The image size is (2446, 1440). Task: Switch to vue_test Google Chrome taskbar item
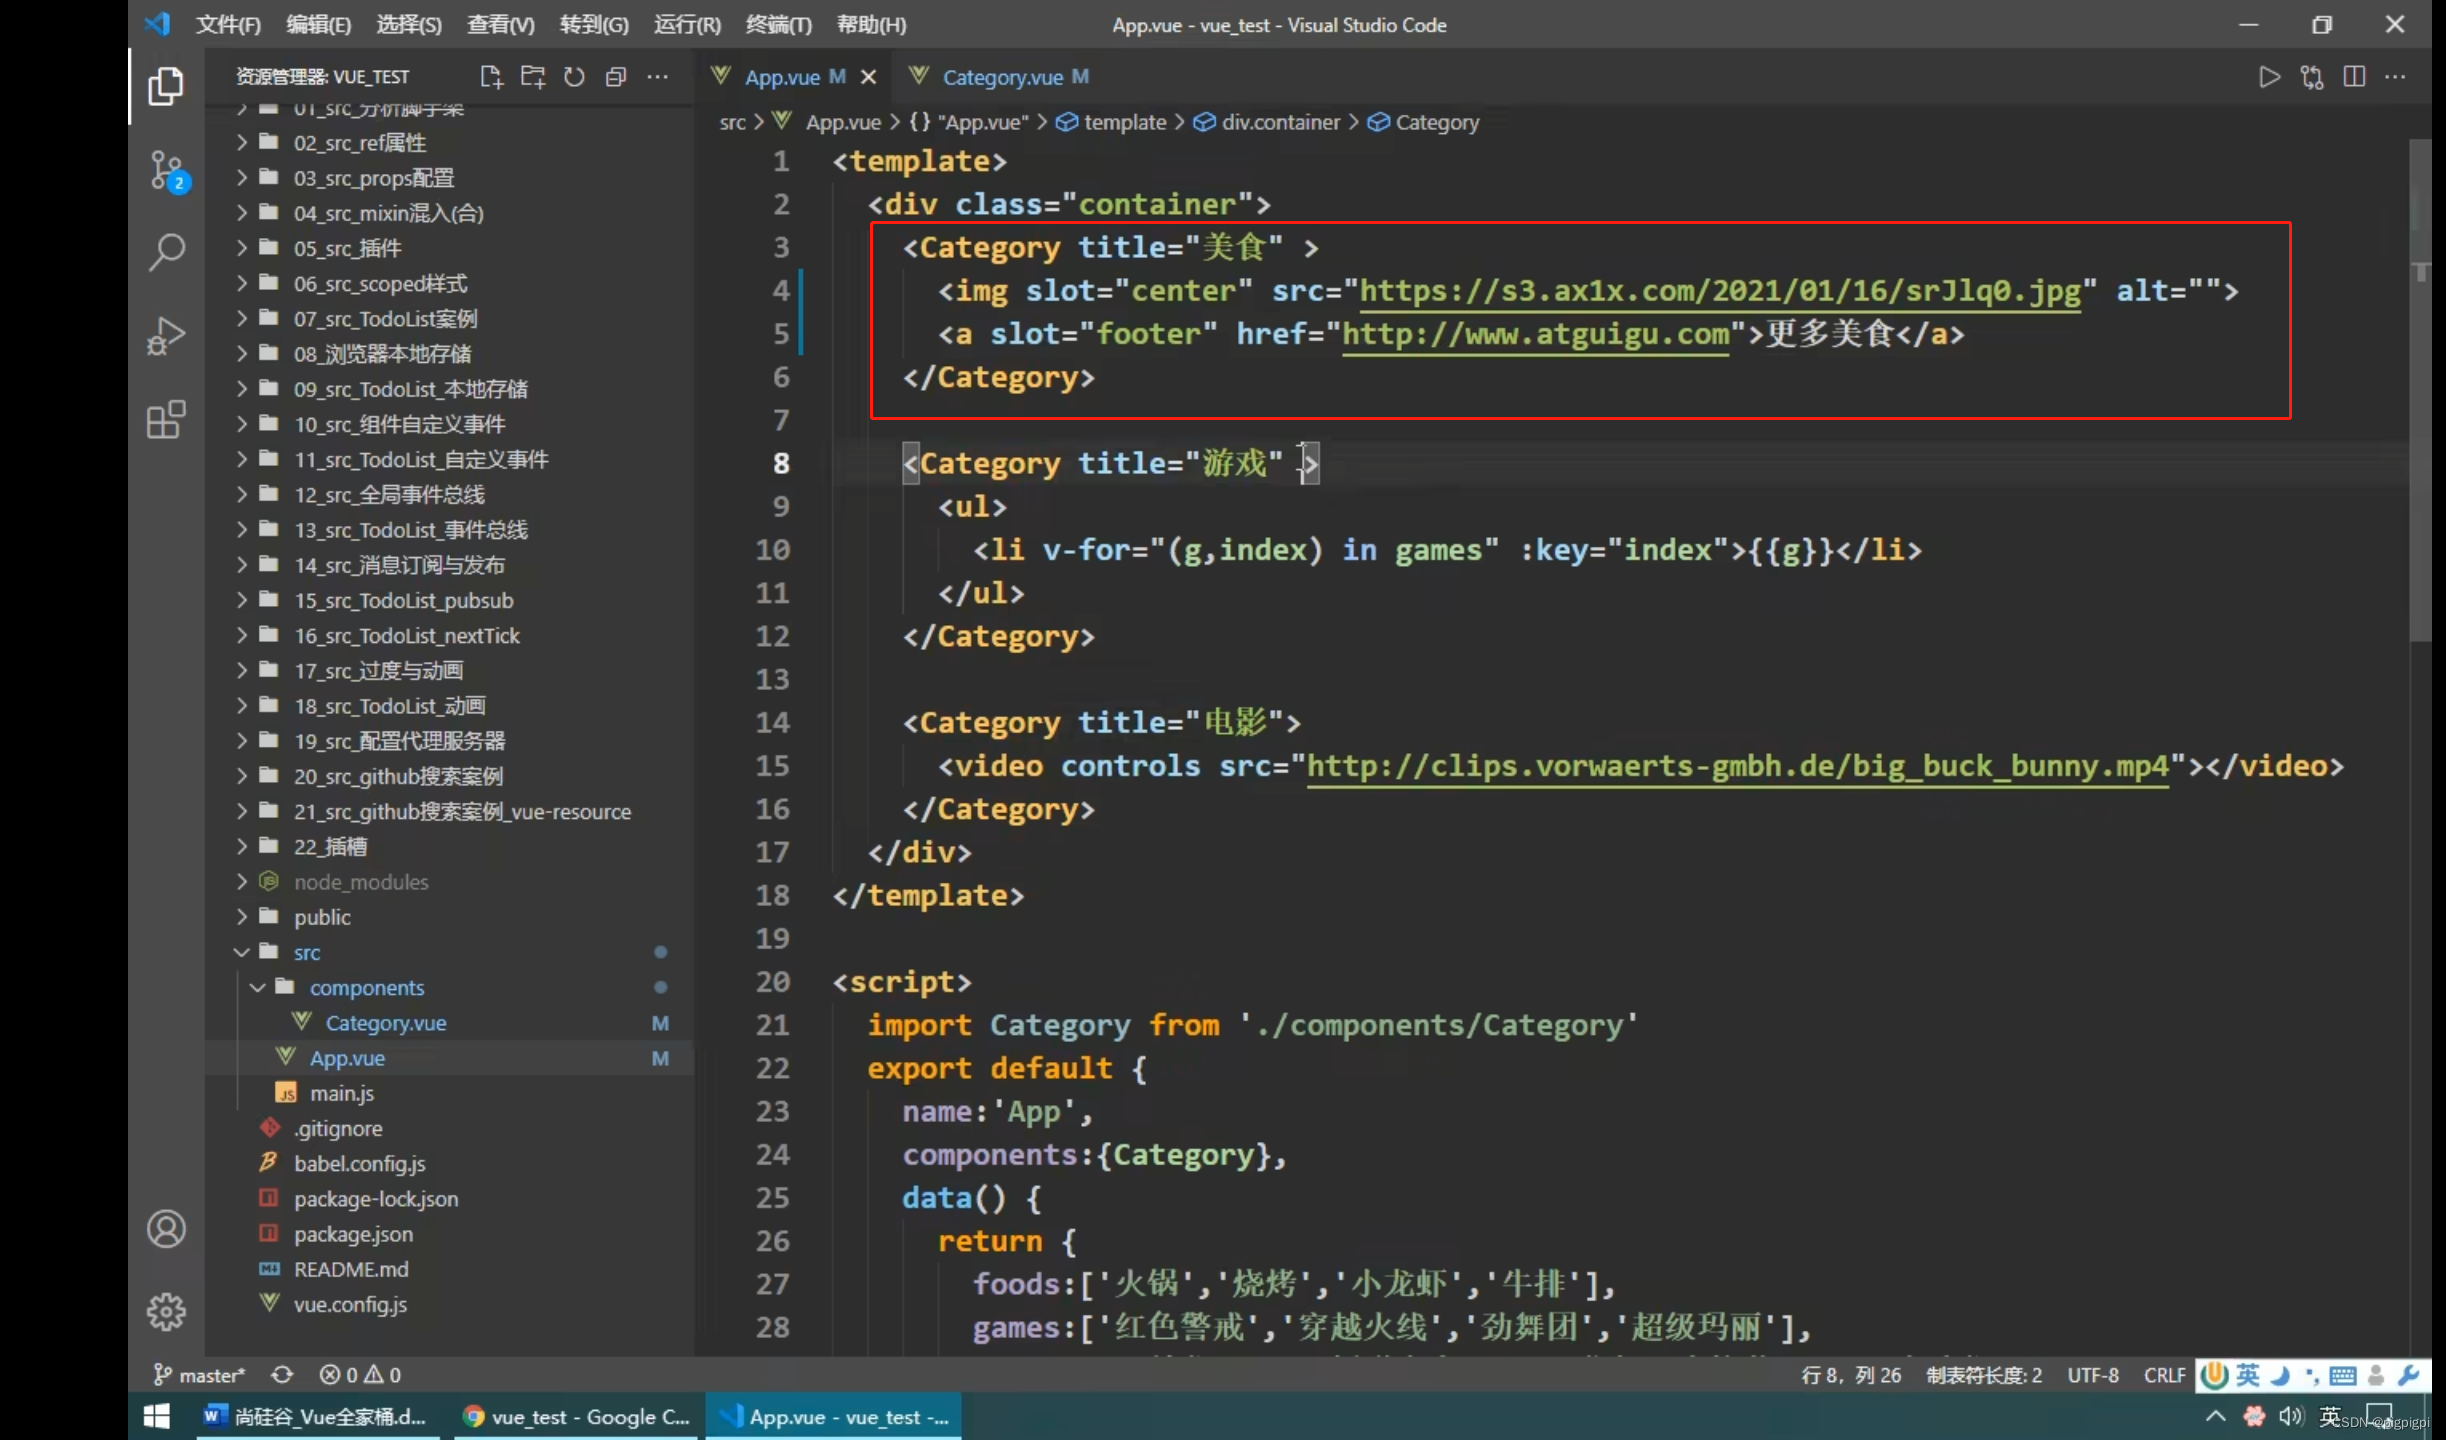point(576,1417)
